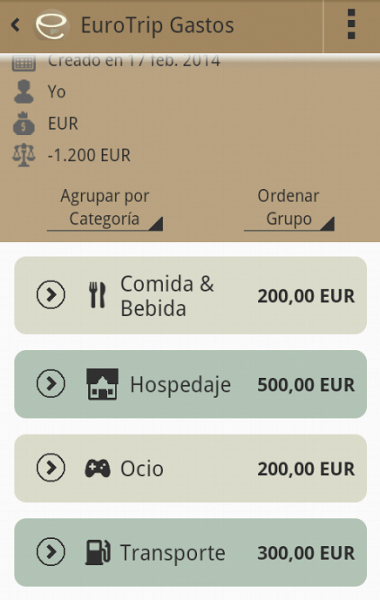Click the balance scales icon
Screen dimensions: 380x600
pyautogui.click(x=24, y=155)
